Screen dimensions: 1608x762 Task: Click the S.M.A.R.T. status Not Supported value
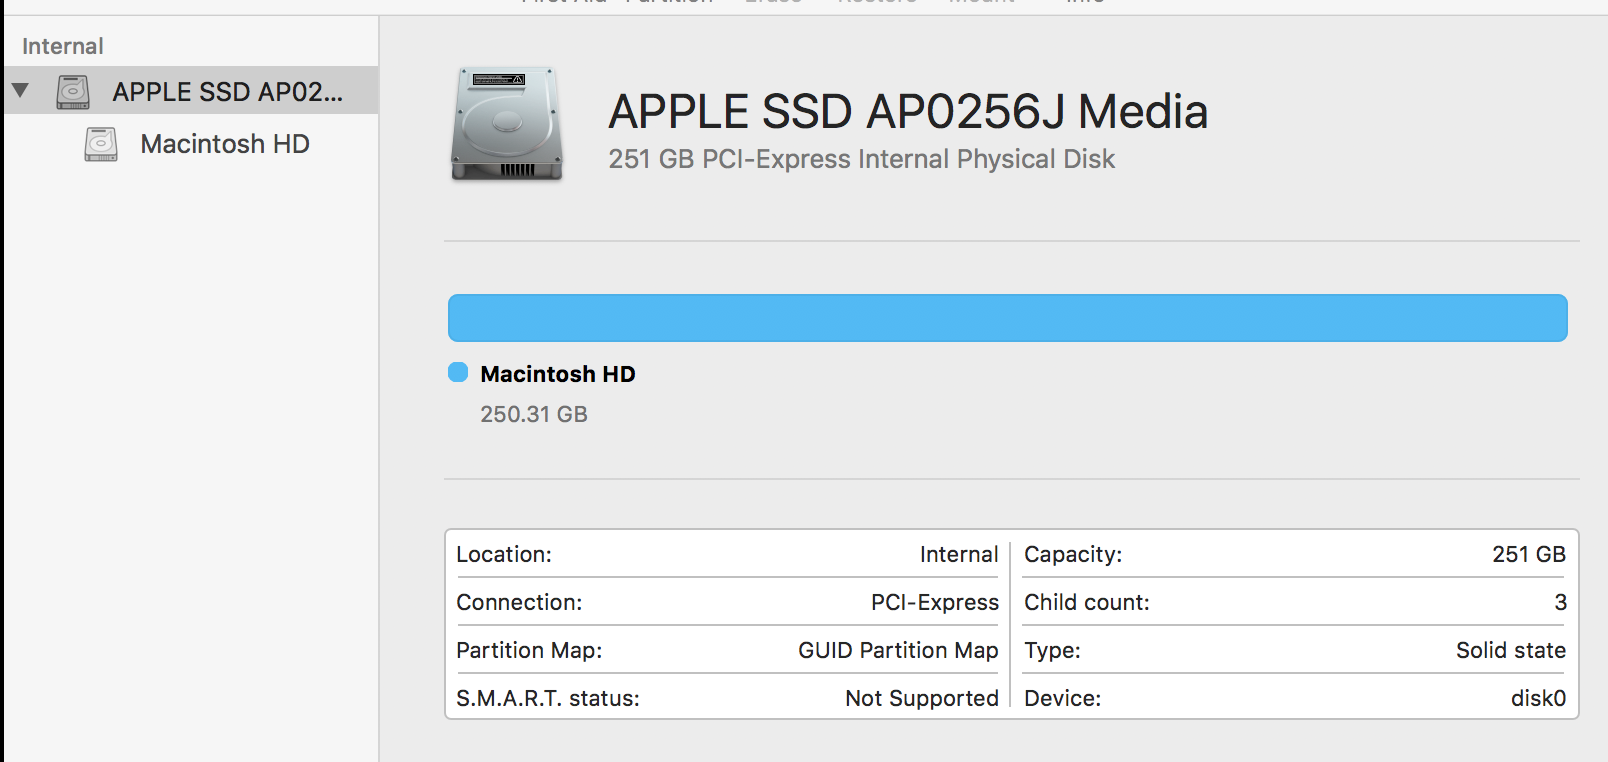[922, 698]
